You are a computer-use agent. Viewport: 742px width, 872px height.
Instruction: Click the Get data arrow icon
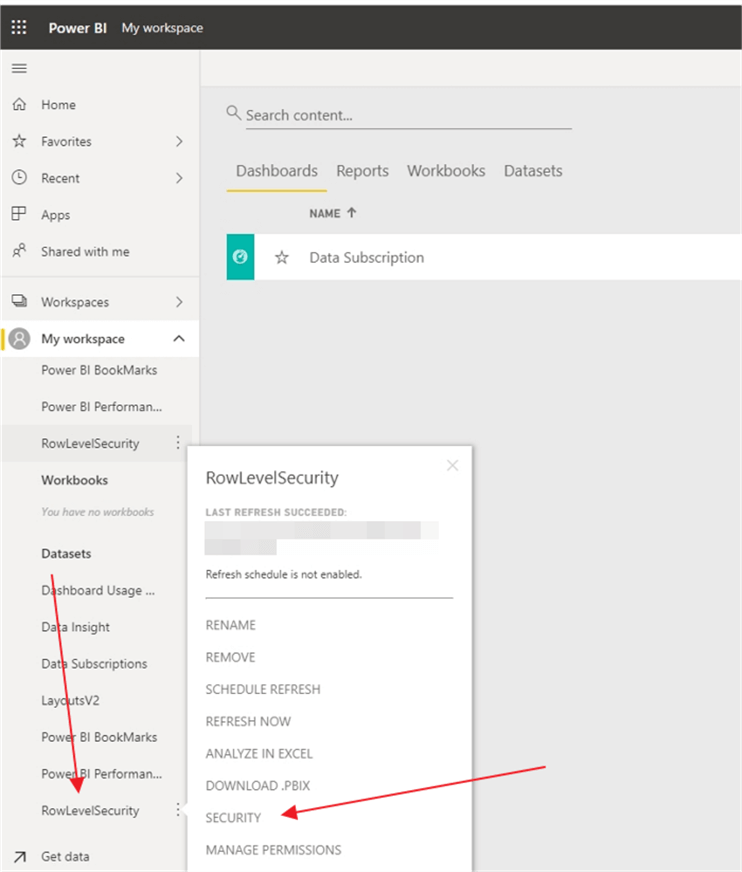(x=19, y=857)
